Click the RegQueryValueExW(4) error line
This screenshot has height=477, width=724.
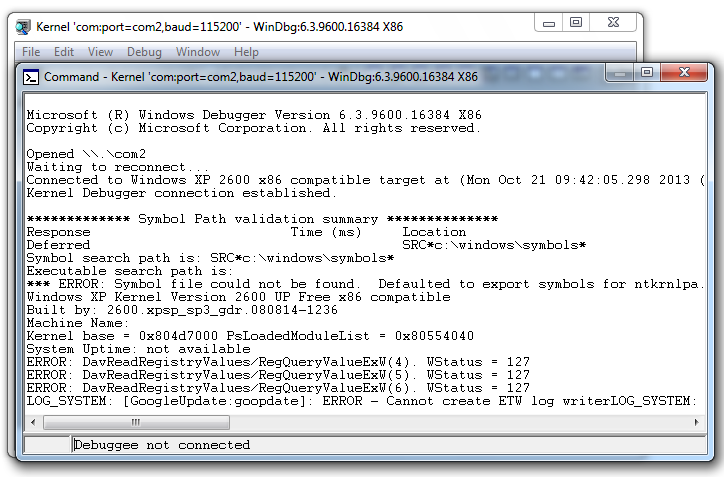(278, 362)
